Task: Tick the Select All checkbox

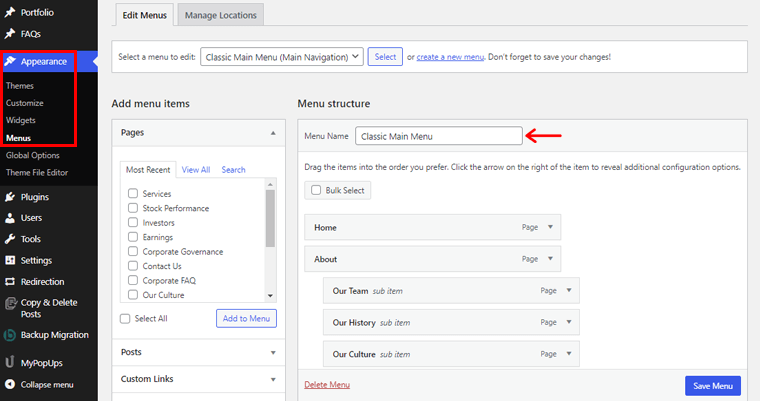Action: click(x=125, y=318)
